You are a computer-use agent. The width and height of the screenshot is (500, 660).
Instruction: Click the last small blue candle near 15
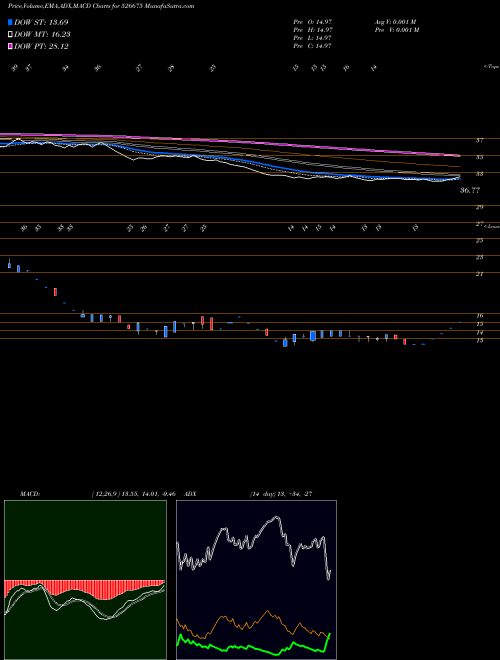[460, 322]
